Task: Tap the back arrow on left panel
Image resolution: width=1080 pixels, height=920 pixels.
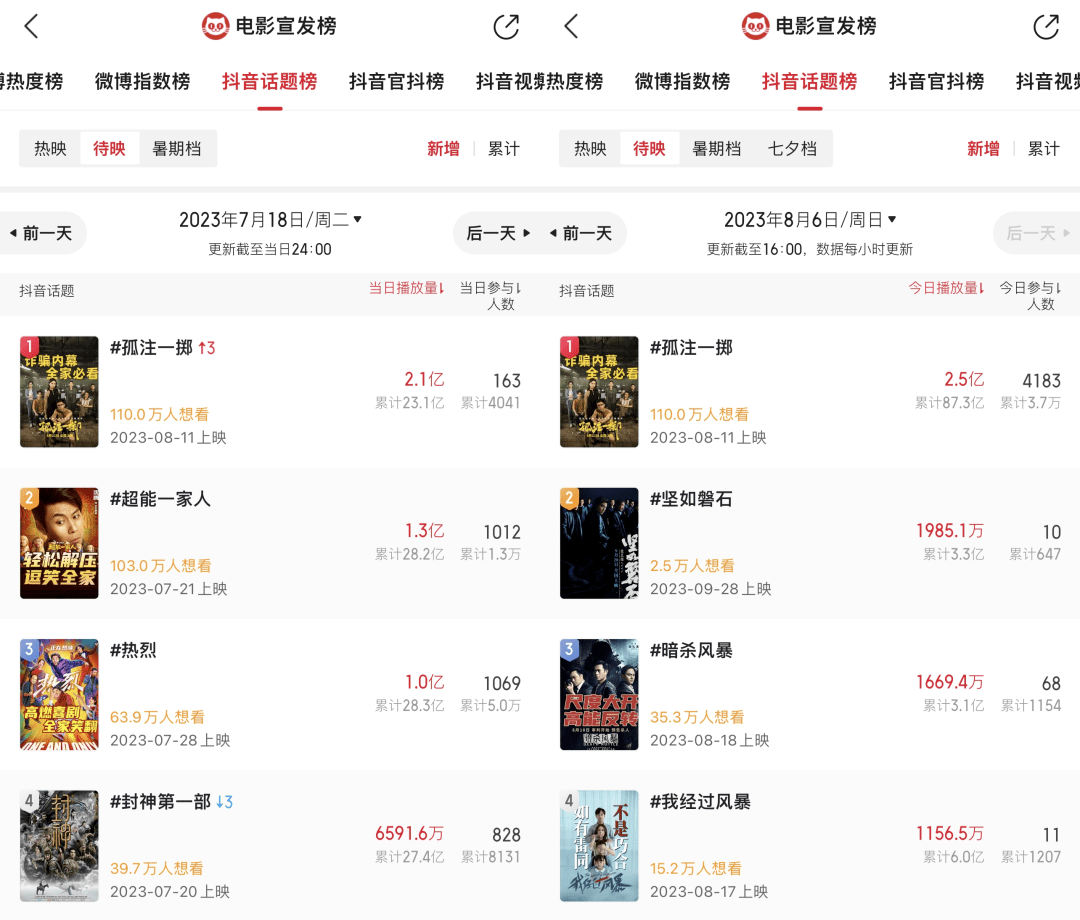Action: click(x=31, y=27)
